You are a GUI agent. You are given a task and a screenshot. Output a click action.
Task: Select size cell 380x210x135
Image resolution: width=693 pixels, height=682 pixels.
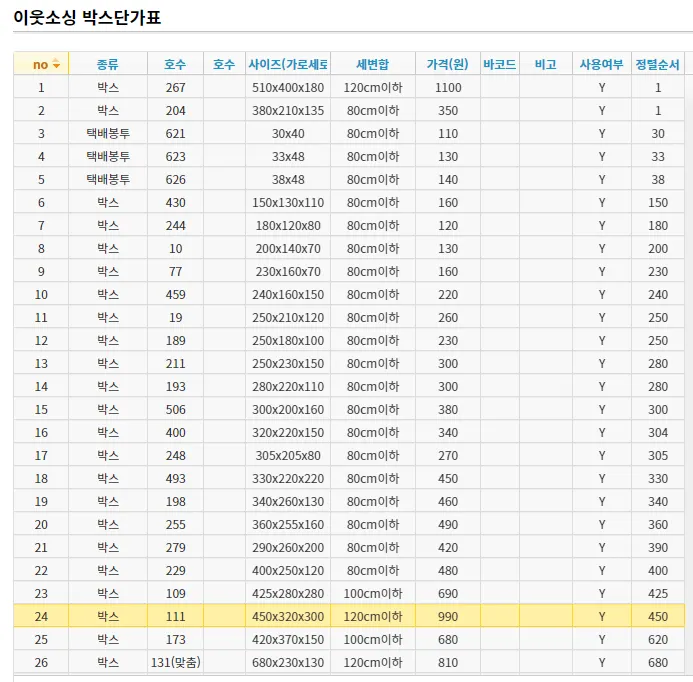[288, 110]
